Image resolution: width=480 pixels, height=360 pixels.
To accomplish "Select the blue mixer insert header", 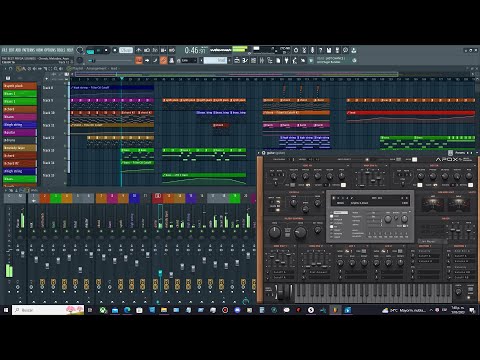I will pyautogui.click(x=134, y=198).
